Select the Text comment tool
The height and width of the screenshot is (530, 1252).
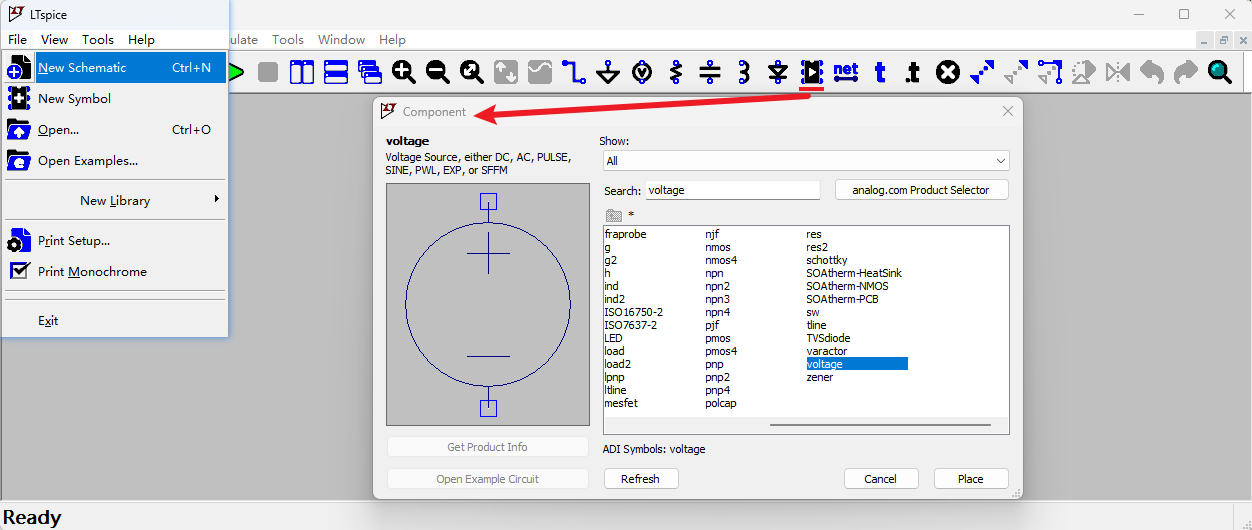pyautogui.click(x=880, y=72)
